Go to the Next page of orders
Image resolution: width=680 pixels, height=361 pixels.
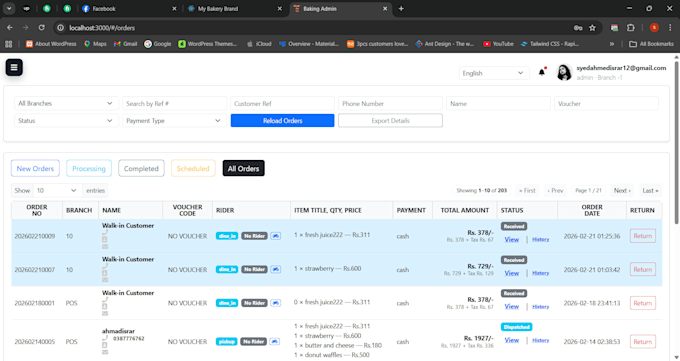click(622, 190)
